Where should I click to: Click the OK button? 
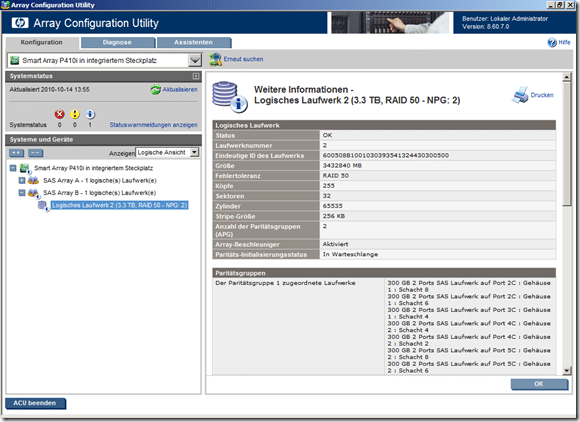(539, 384)
